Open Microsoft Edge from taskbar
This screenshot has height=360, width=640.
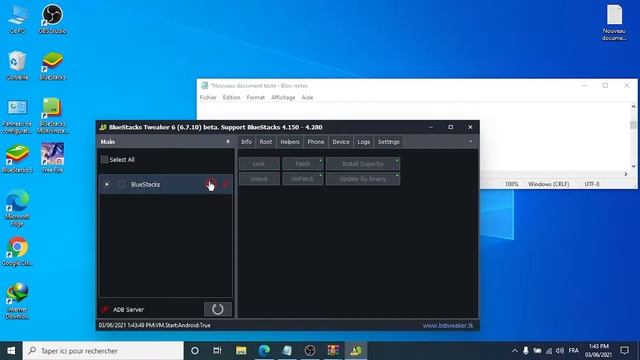tap(264, 351)
